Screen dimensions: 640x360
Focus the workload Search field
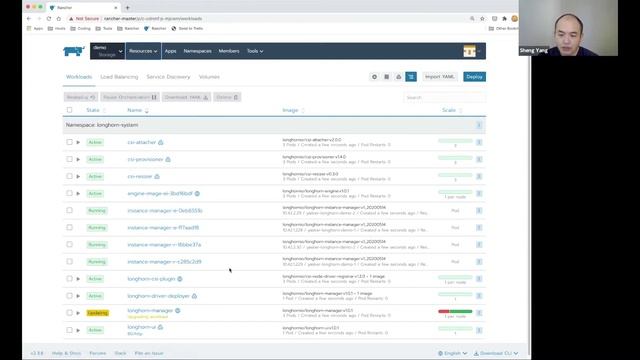[444, 98]
